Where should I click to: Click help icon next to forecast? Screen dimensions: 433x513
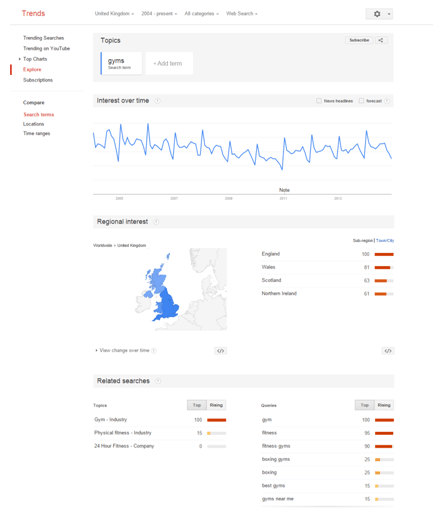point(387,101)
